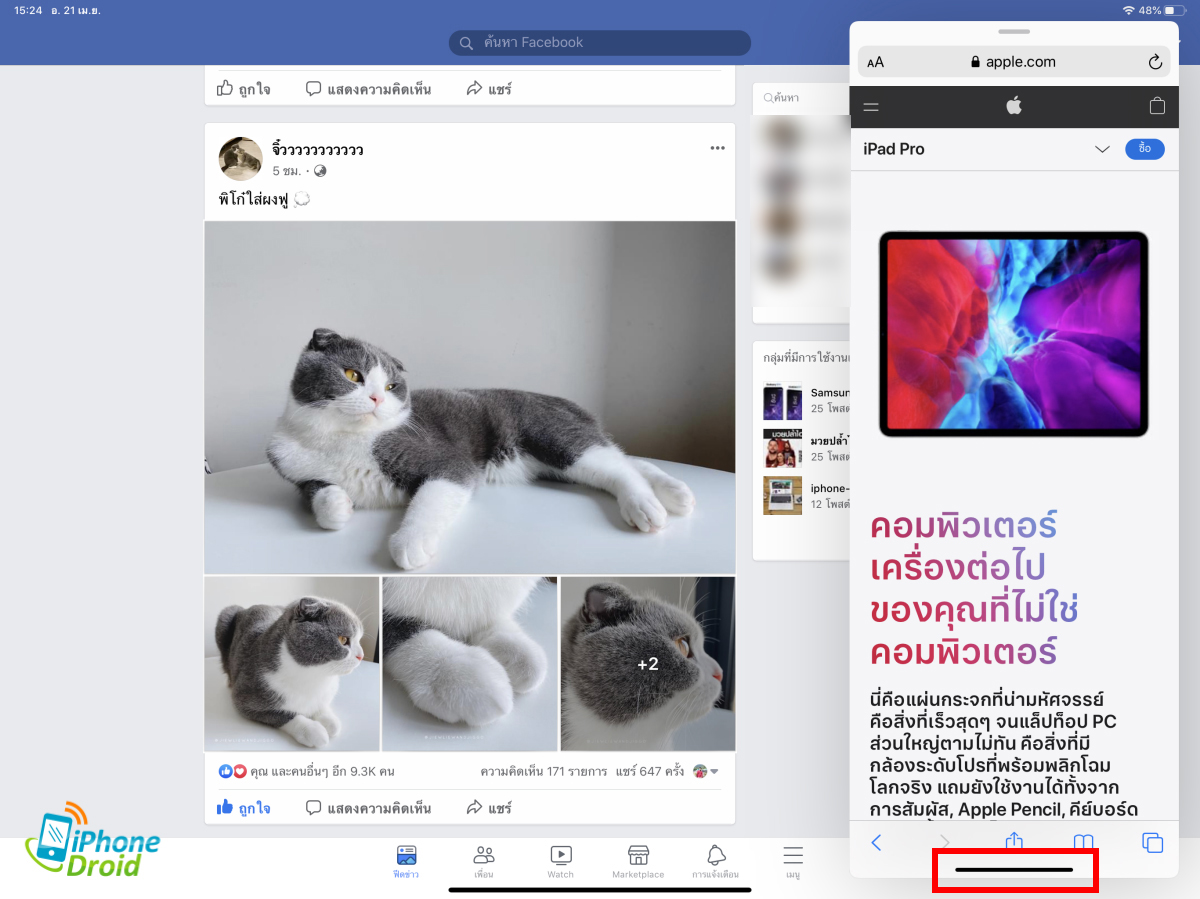Open the เพื่อน friends tab
Image resolution: width=1200 pixels, height=899 pixels.
484,861
